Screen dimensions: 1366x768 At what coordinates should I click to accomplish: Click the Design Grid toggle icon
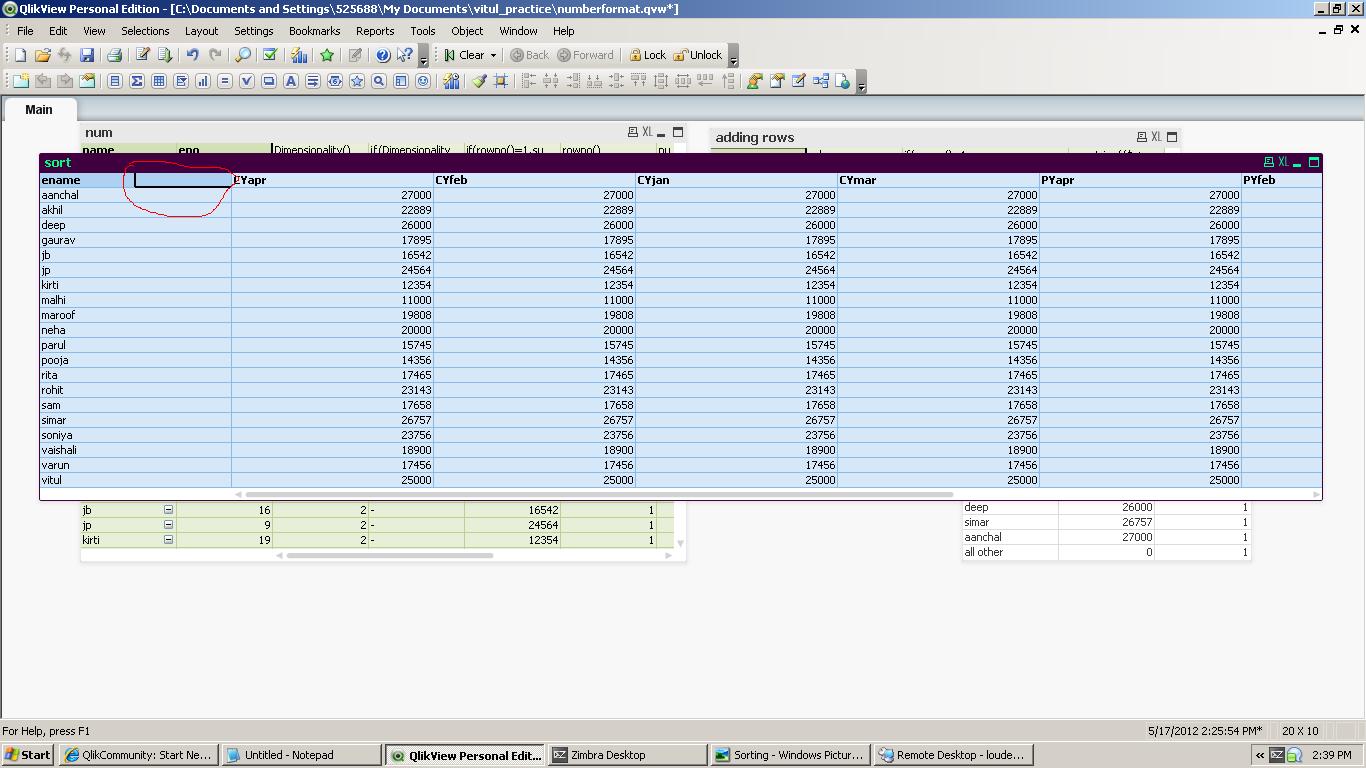(501, 82)
